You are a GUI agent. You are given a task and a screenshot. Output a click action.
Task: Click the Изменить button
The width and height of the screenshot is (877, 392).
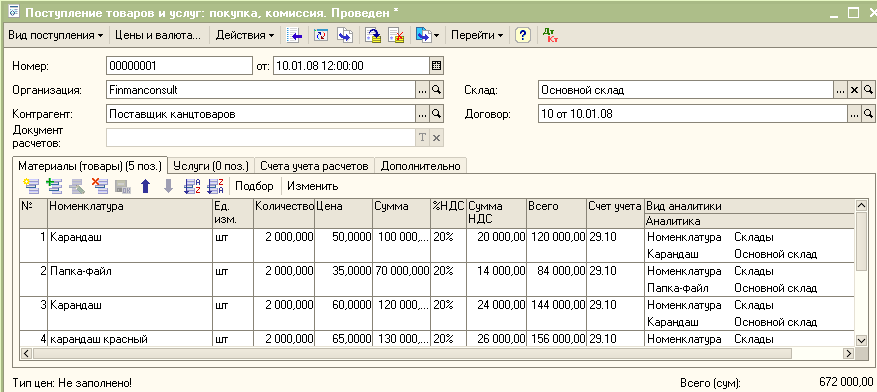point(313,186)
